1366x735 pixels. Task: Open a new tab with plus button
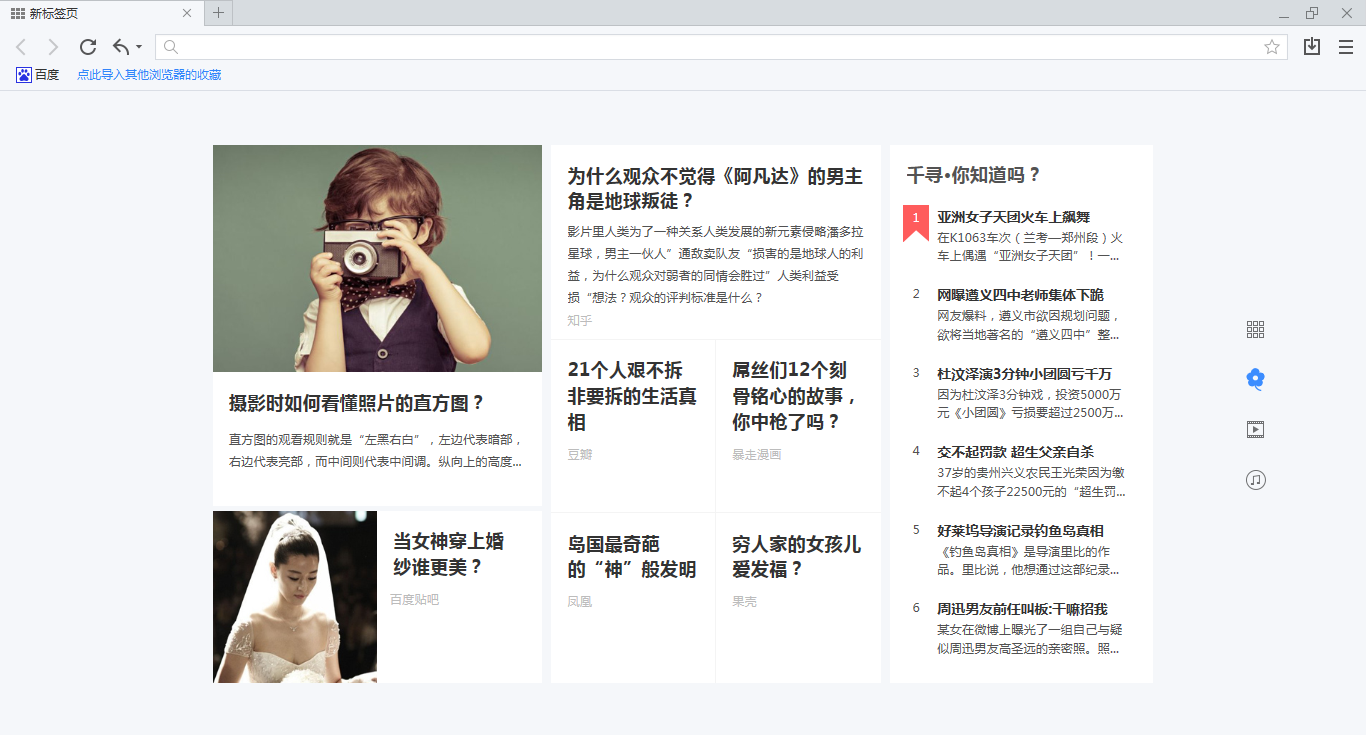tap(218, 13)
